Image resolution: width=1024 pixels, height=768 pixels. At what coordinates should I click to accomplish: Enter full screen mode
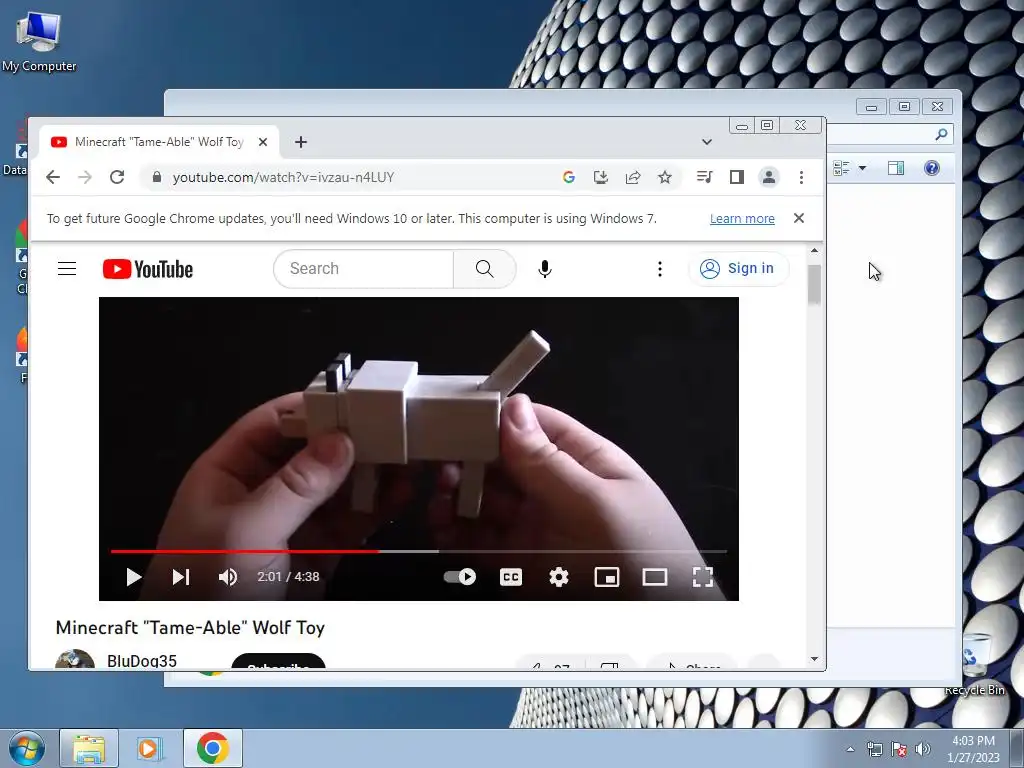point(703,577)
